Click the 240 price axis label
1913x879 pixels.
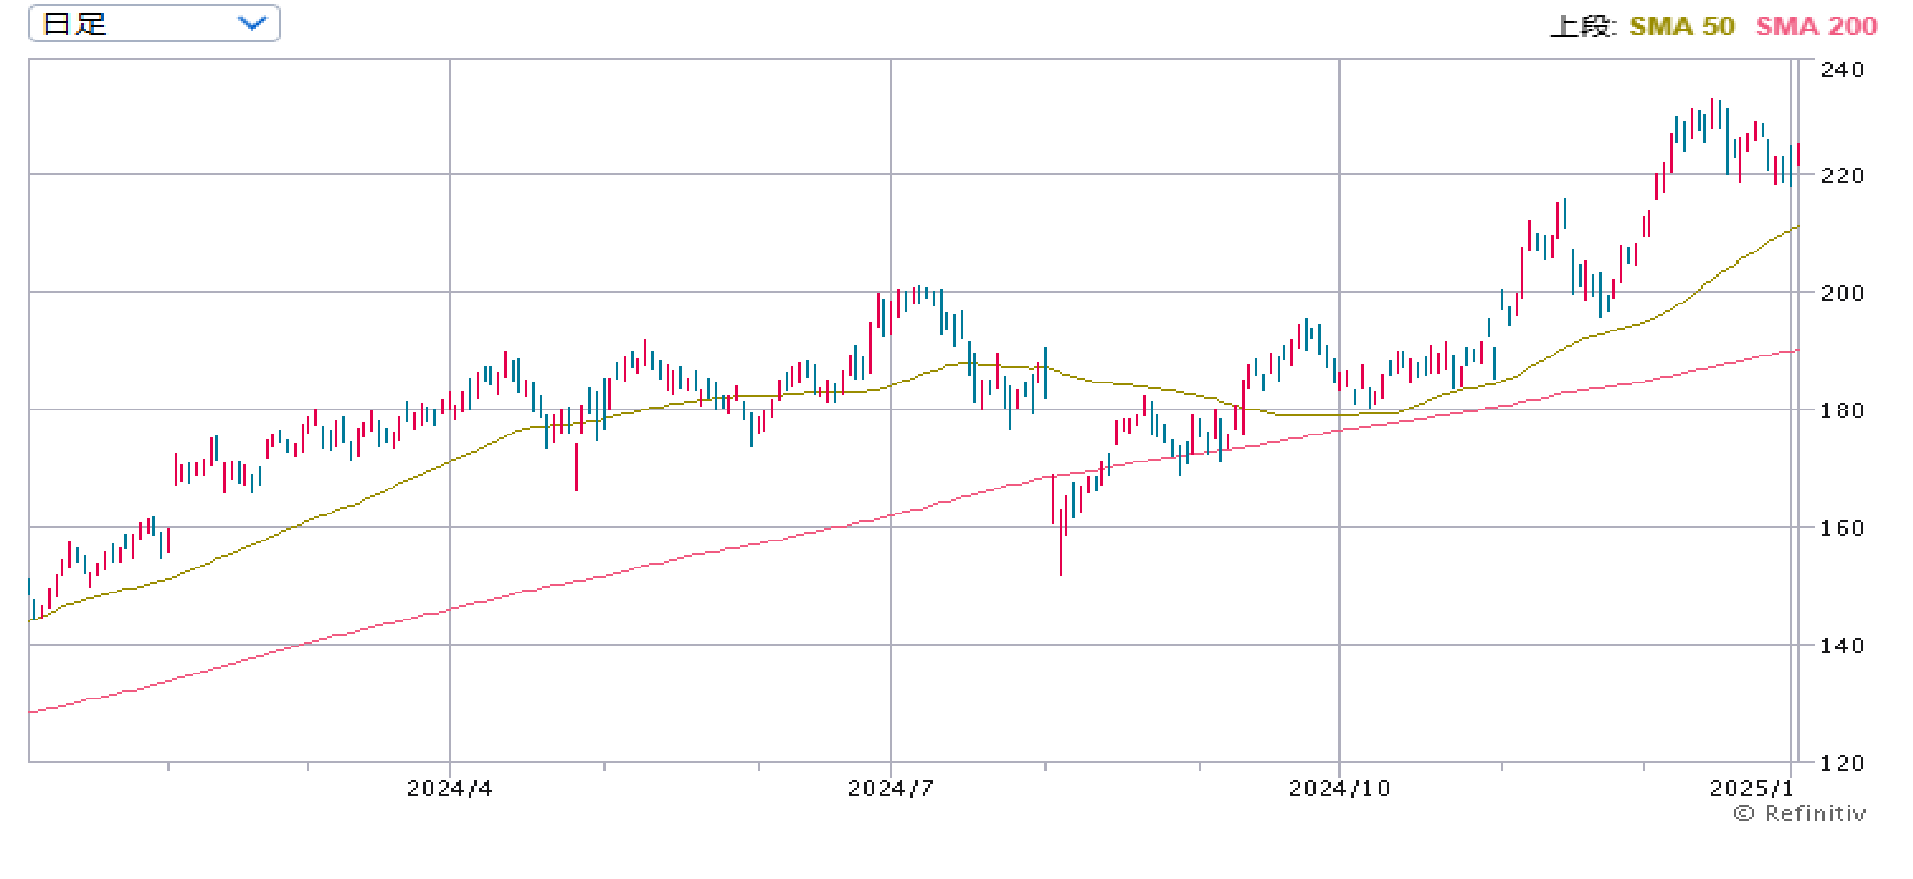click(1842, 70)
